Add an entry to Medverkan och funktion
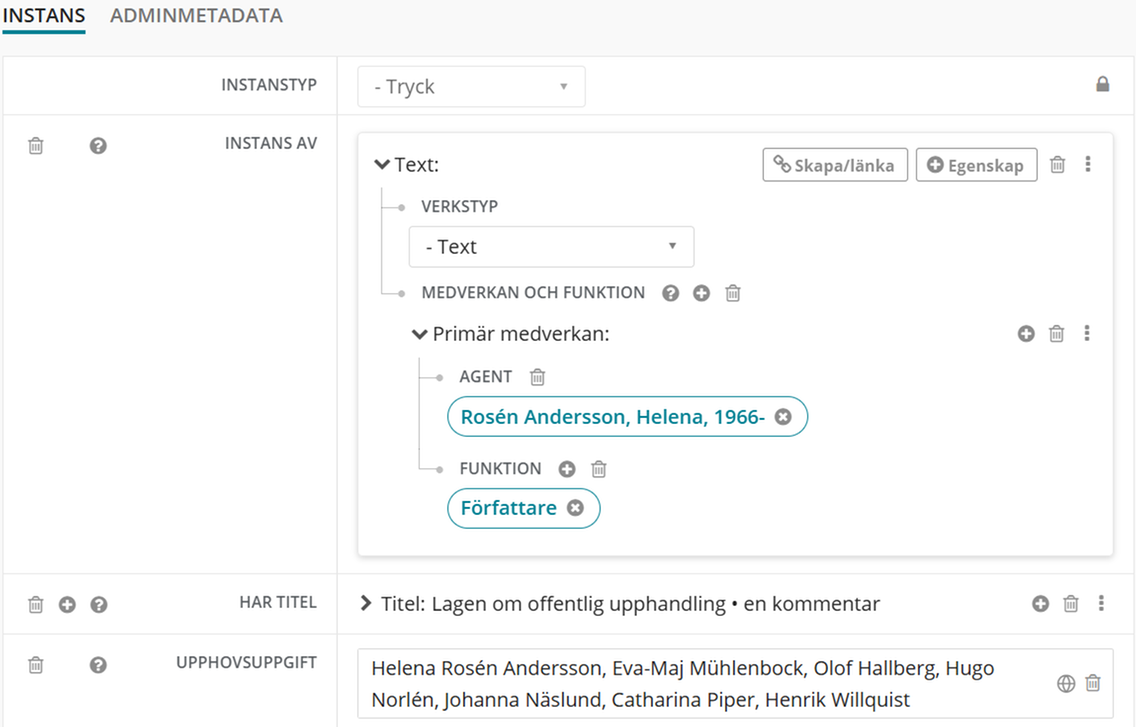Image resolution: width=1136 pixels, height=727 pixels. click(x=702, y=293)
